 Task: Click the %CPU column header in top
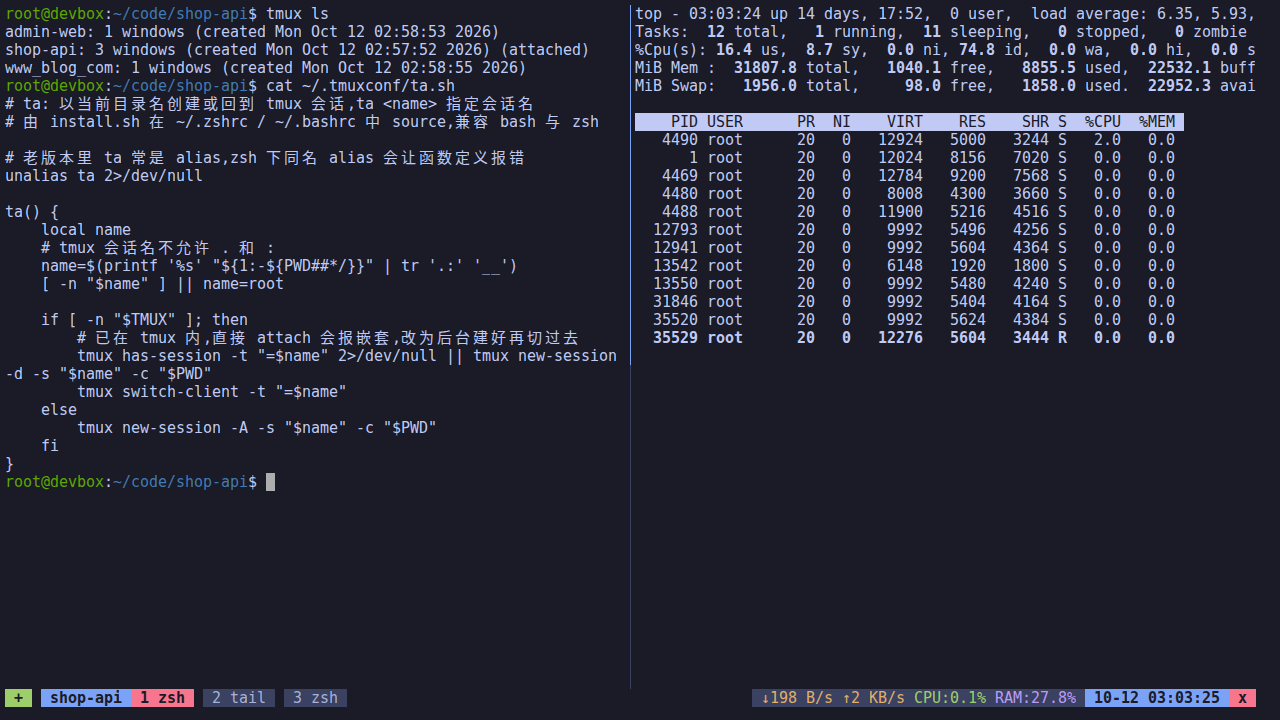1103,122
